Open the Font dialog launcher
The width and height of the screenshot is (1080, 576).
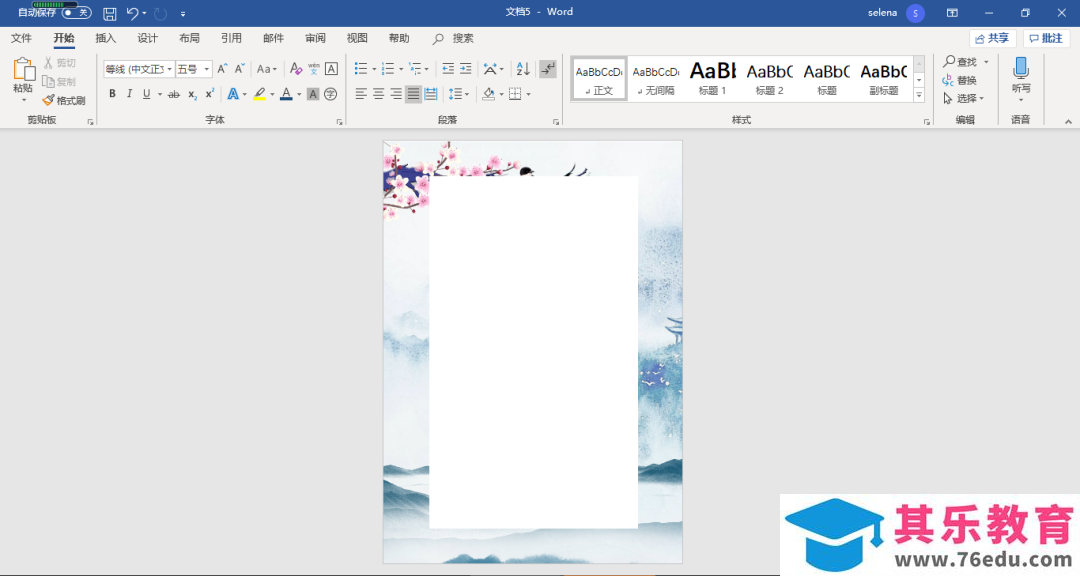[x=339, y=122]
